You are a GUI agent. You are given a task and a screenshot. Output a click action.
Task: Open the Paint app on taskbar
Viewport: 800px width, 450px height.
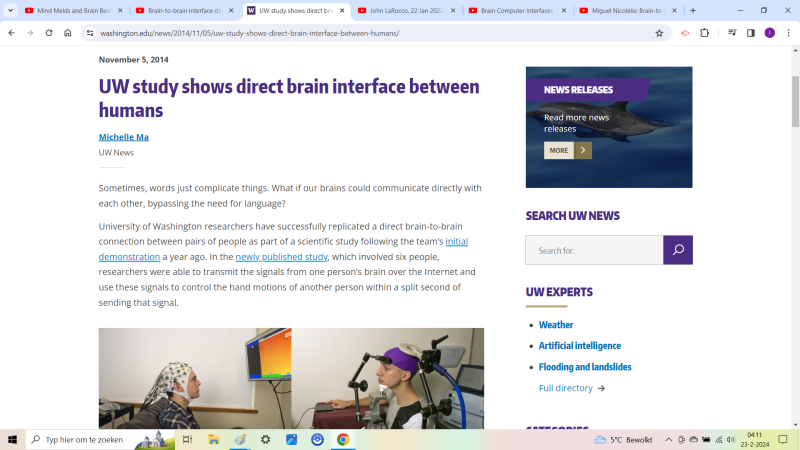coord(239,439)
